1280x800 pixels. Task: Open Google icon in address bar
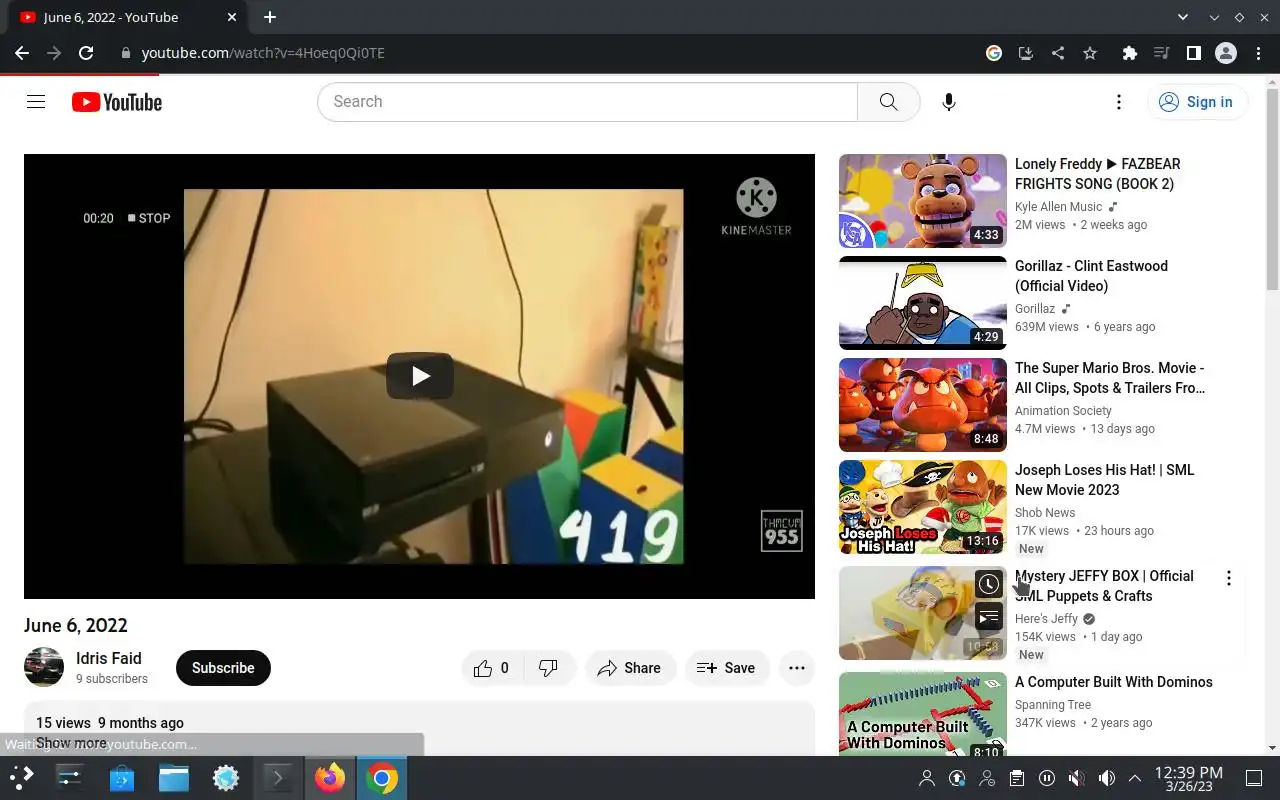(x=994, y=53)
